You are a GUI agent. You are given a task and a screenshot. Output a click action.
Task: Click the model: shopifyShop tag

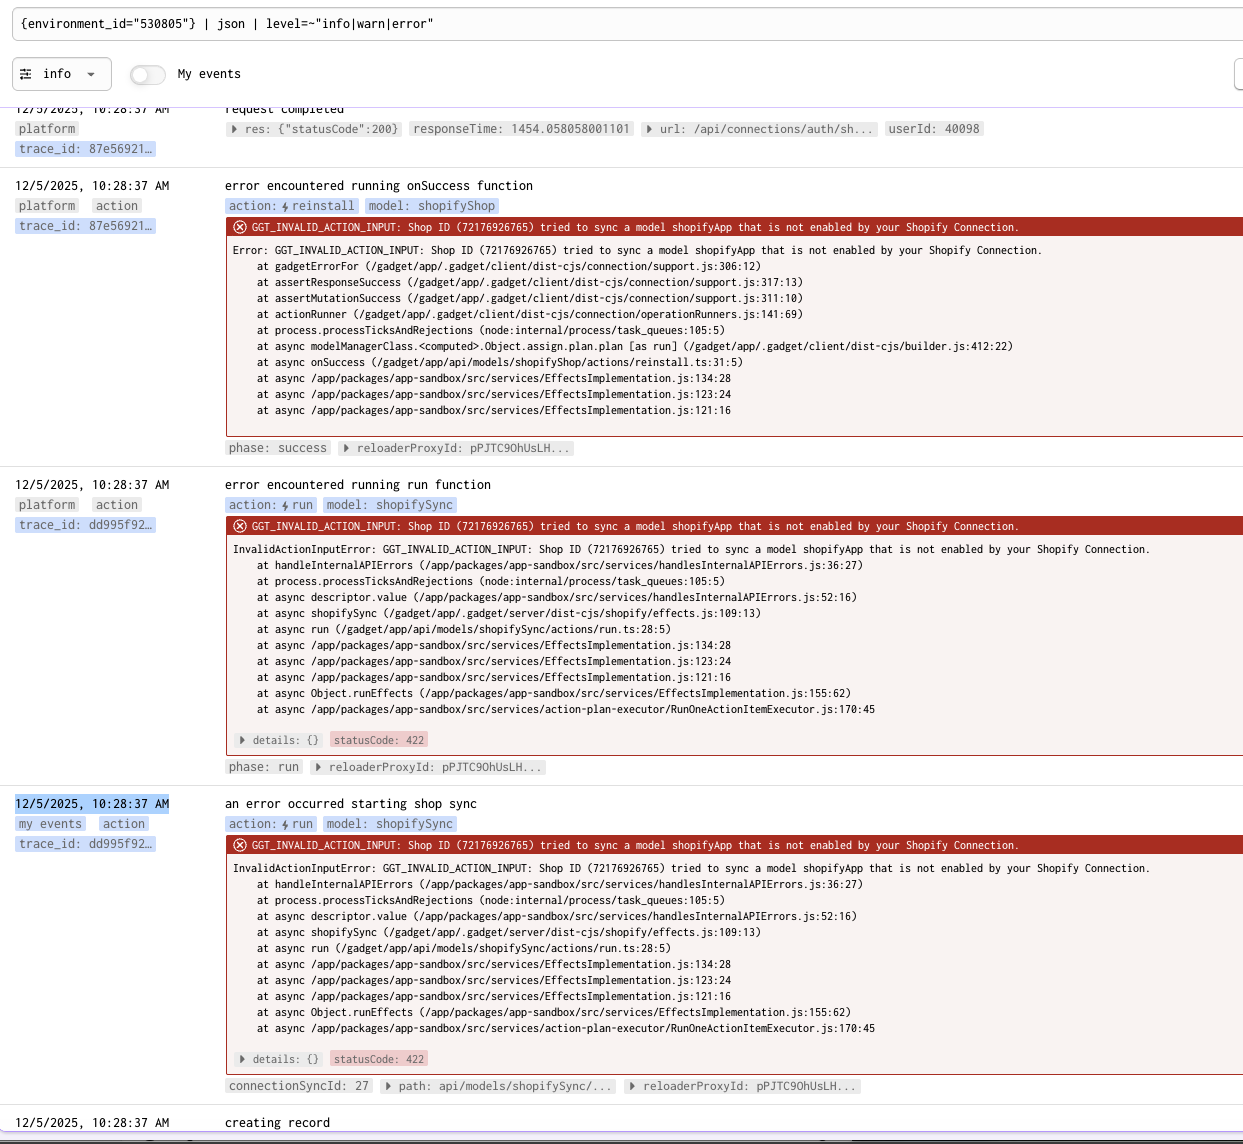[431, 206]
